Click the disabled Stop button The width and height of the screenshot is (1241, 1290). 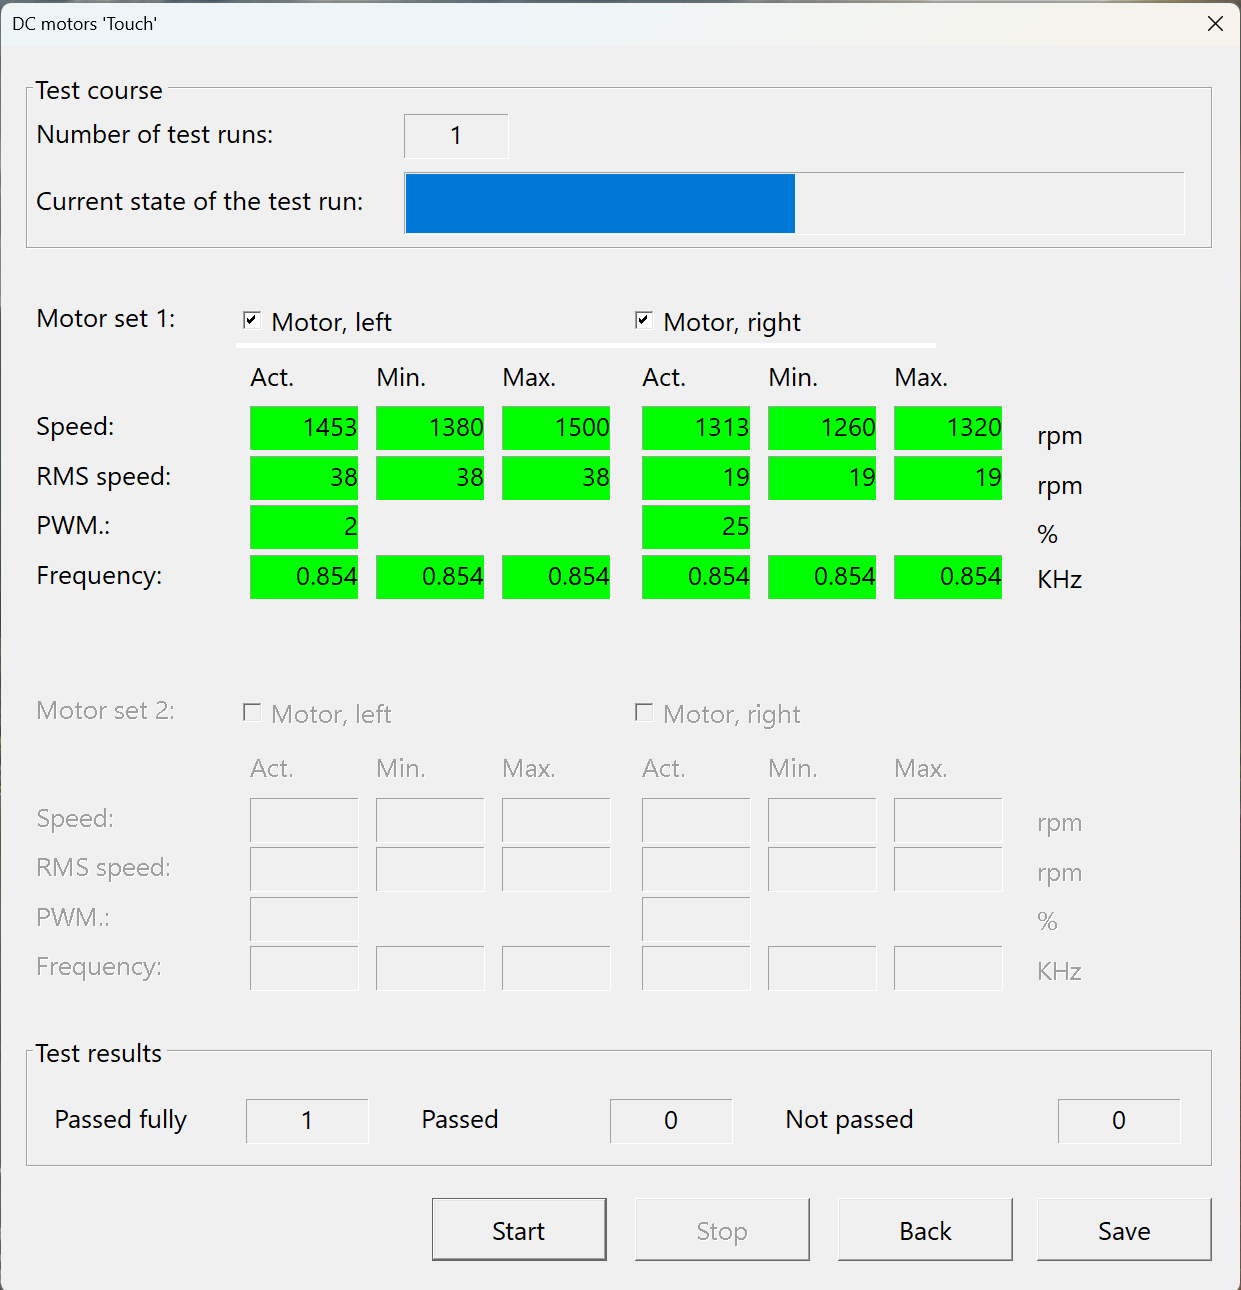(x=722, y=1229)
